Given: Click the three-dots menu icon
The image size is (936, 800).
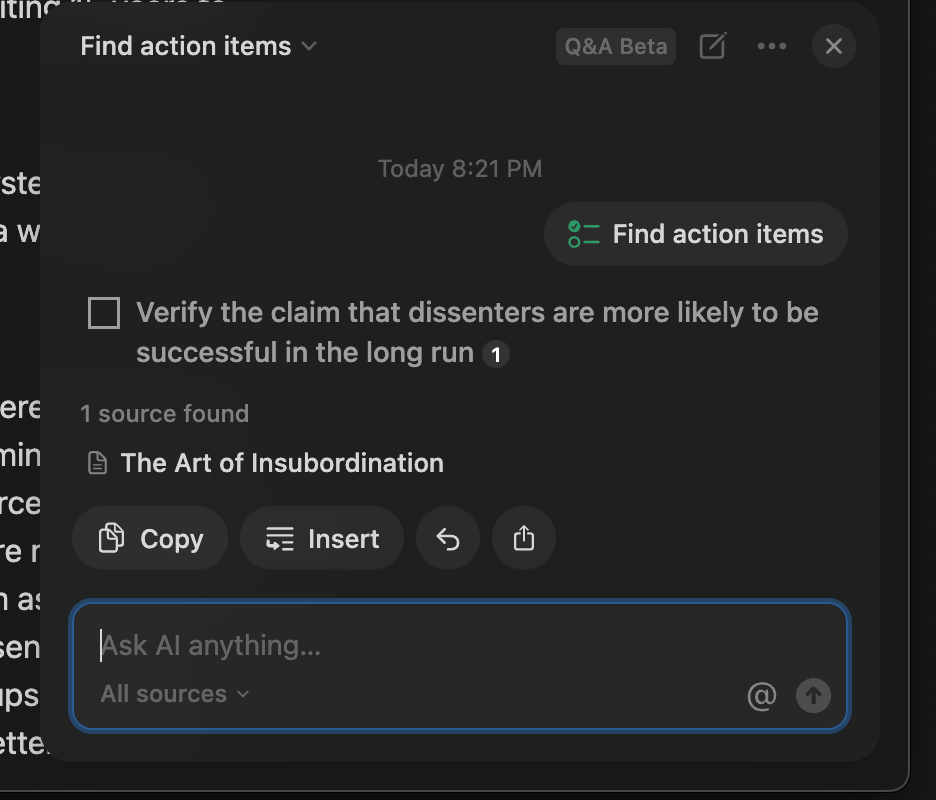Looking at the screenshot, I should (x=772, y=46).
